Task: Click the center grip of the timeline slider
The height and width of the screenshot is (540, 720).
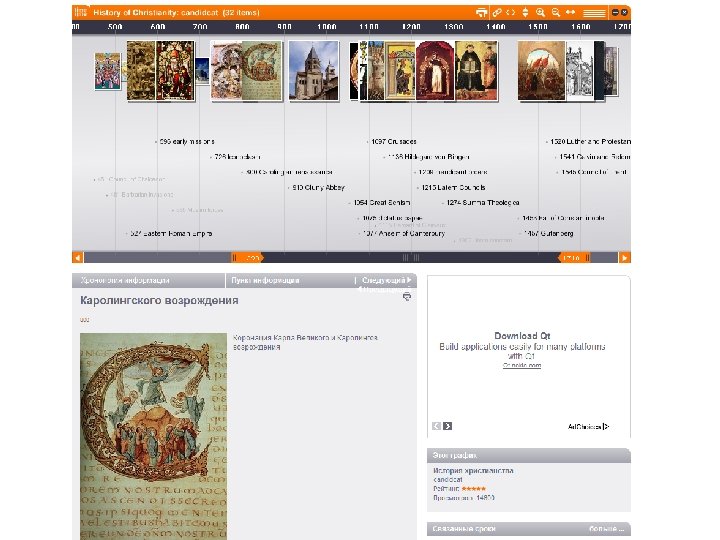Action: (x=411, y=258)
